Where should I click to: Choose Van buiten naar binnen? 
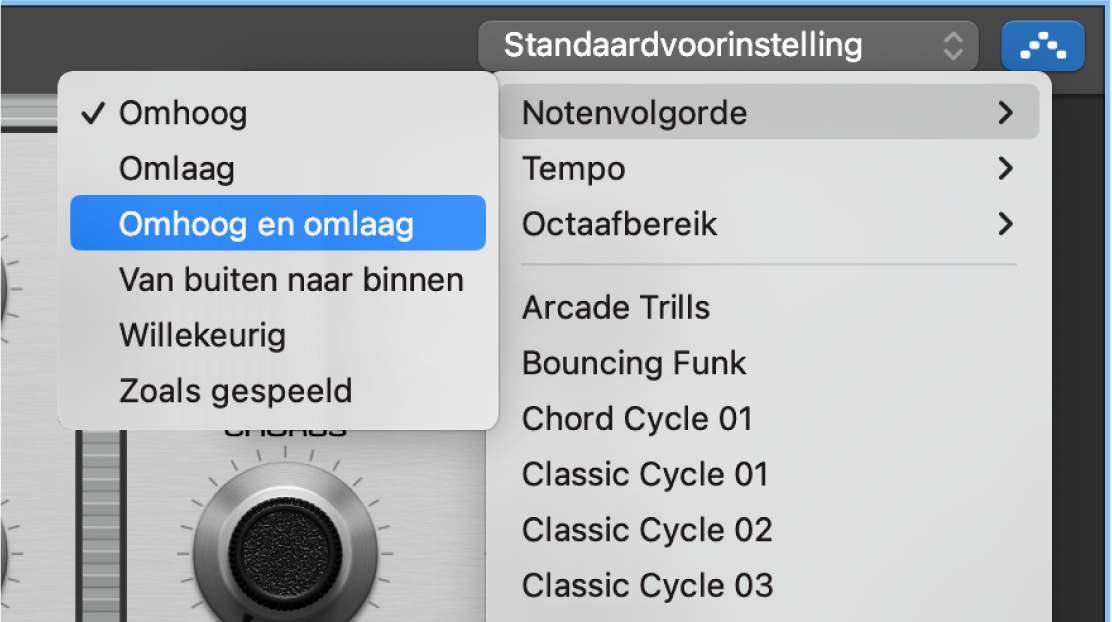[291, 279]
